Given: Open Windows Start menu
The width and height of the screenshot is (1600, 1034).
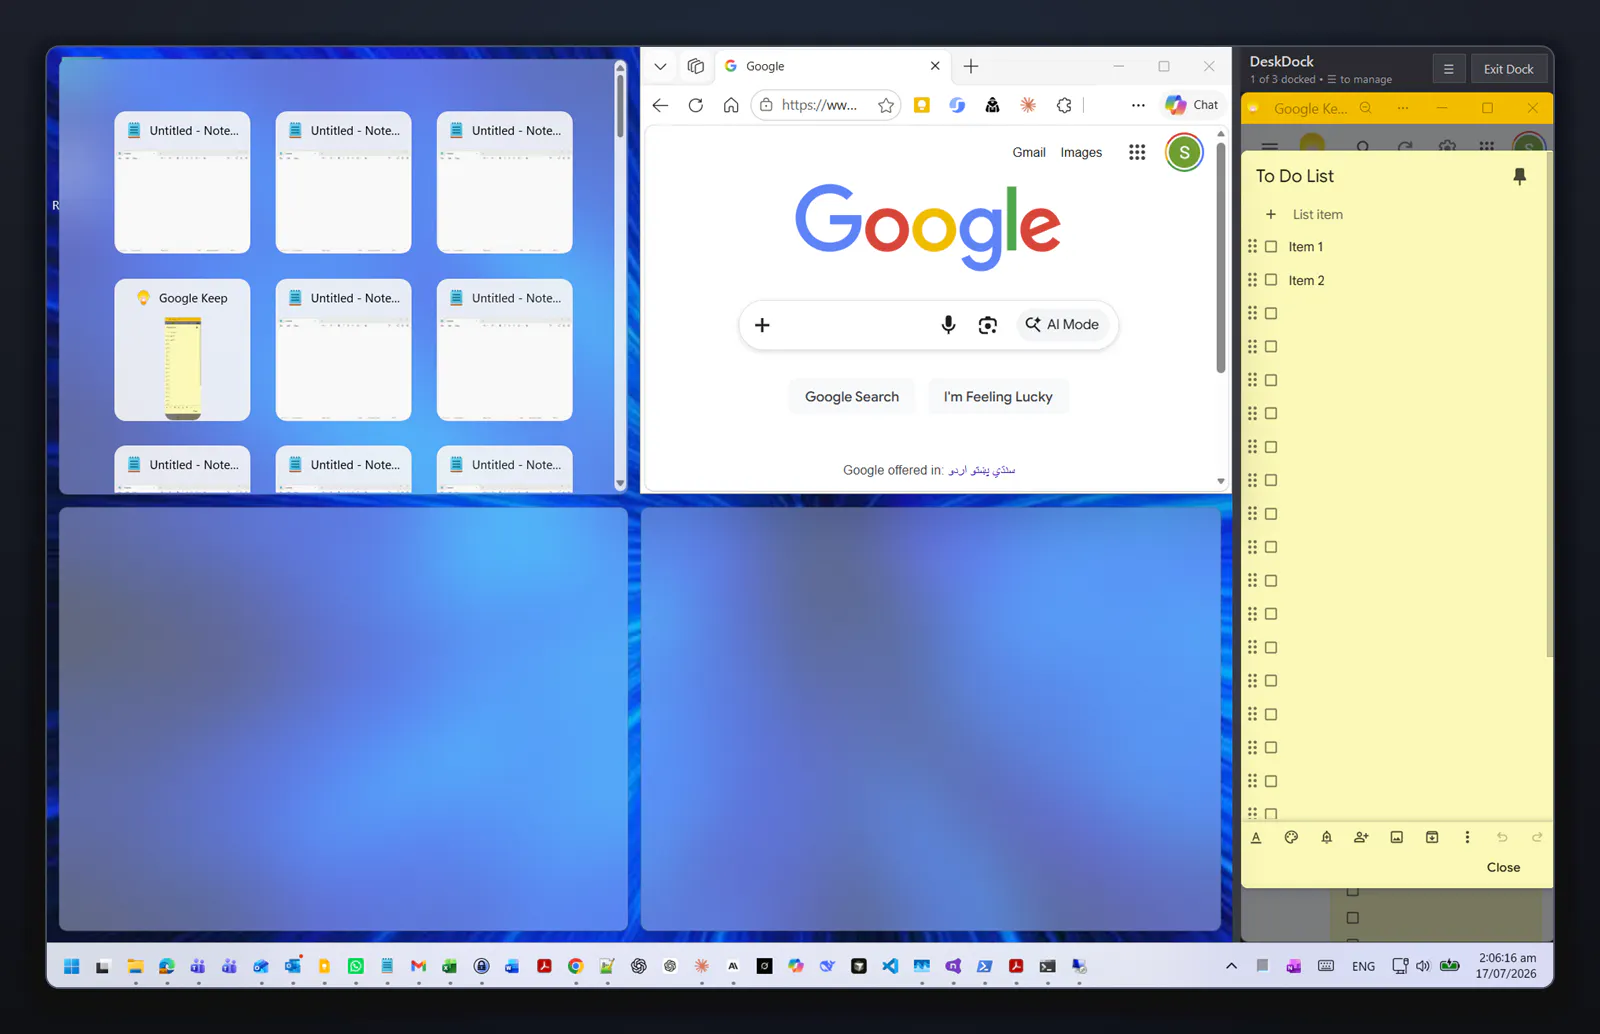Looking at the screenshot, I should (x=71, y=966).
